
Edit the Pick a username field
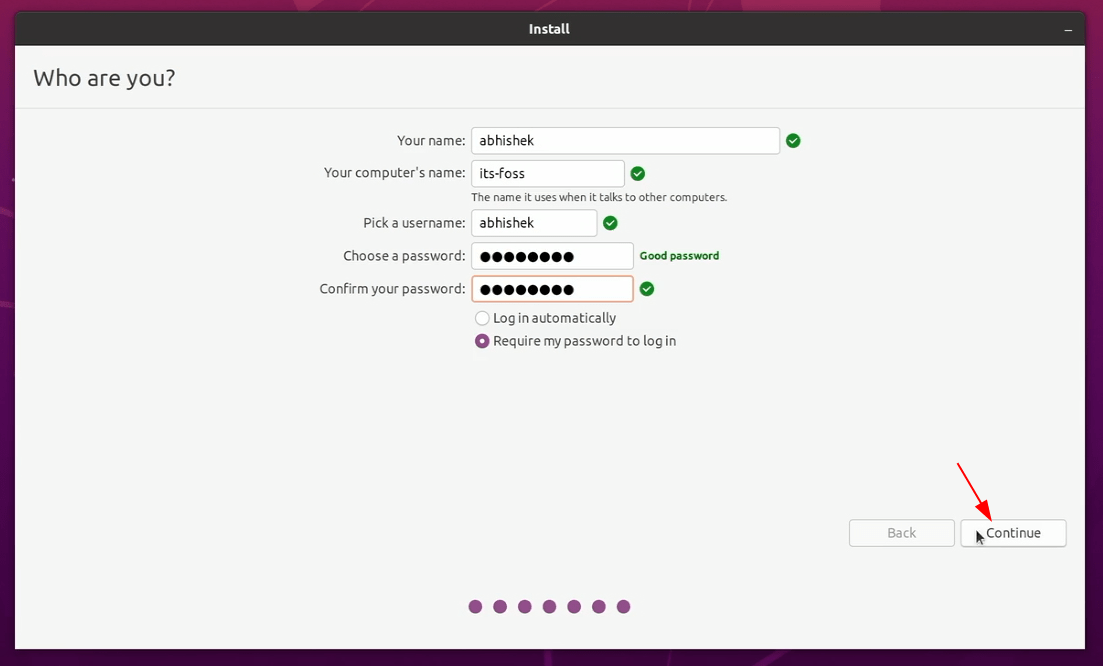534,223
